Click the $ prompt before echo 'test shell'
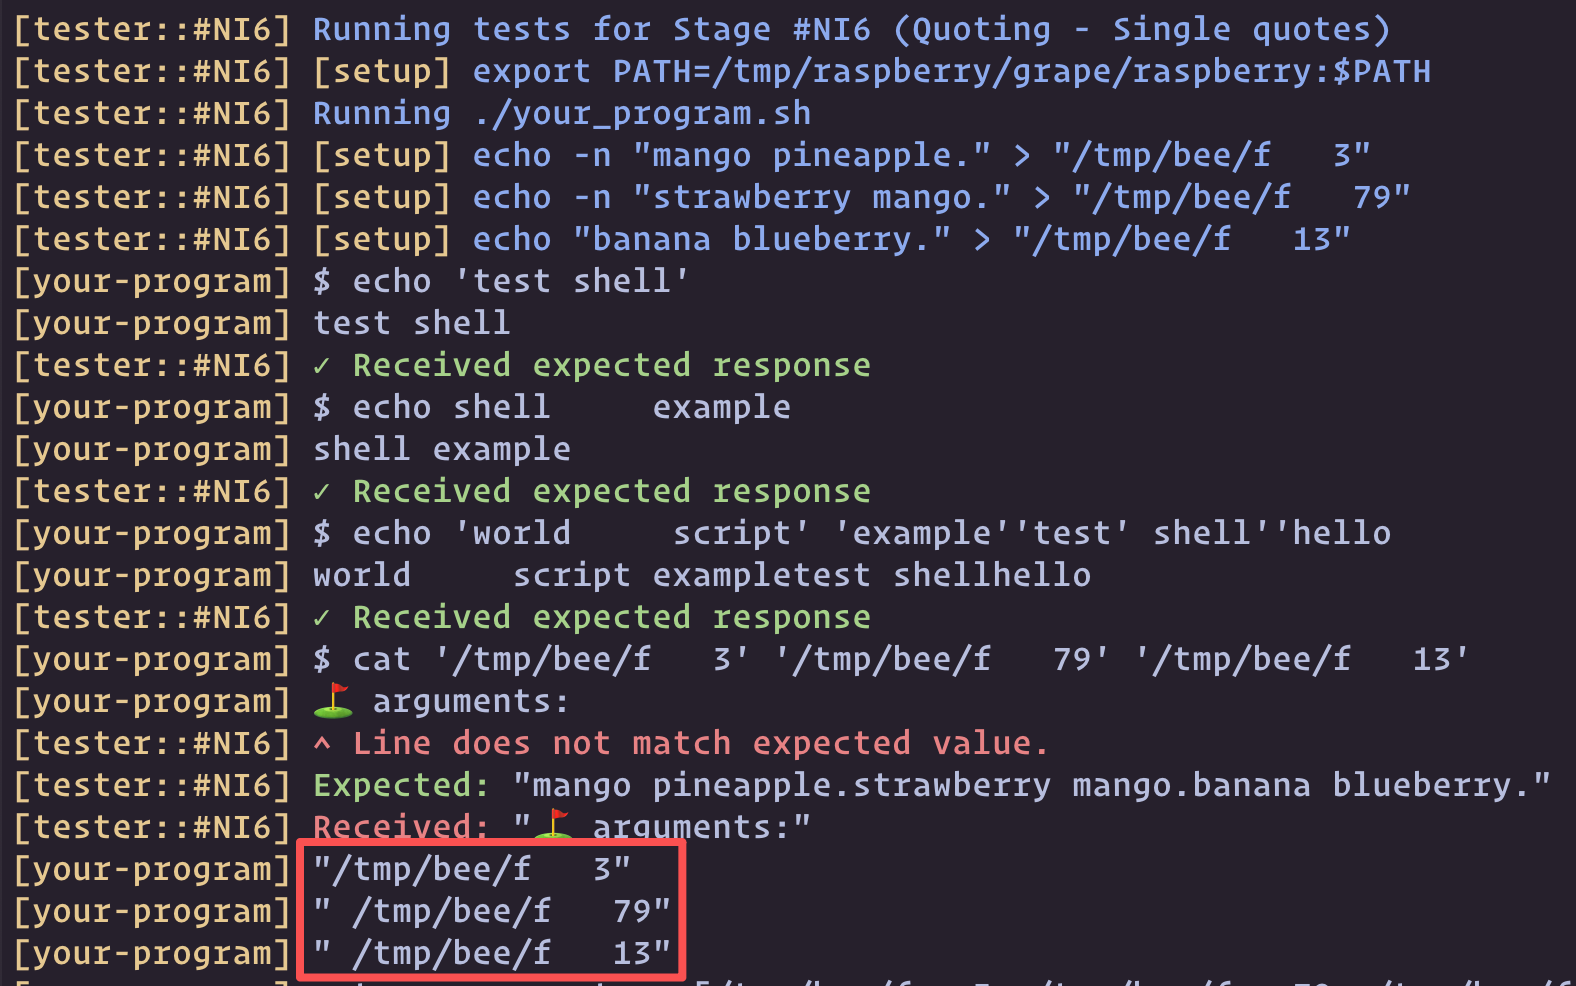The width and height of the screenshot is (1576, 986). [x=321, y=282]
